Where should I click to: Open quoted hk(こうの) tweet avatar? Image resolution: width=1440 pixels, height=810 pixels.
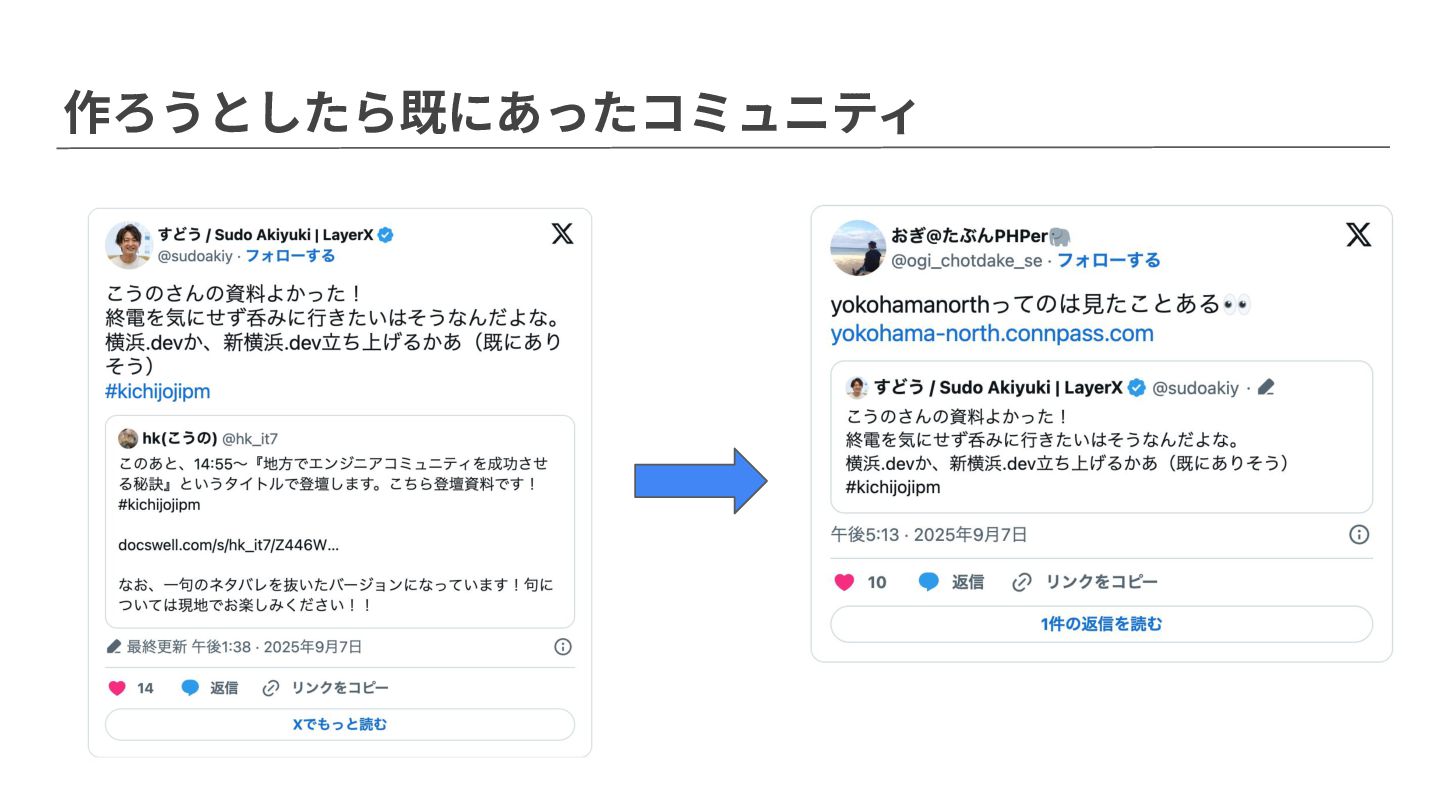point(128,439)
